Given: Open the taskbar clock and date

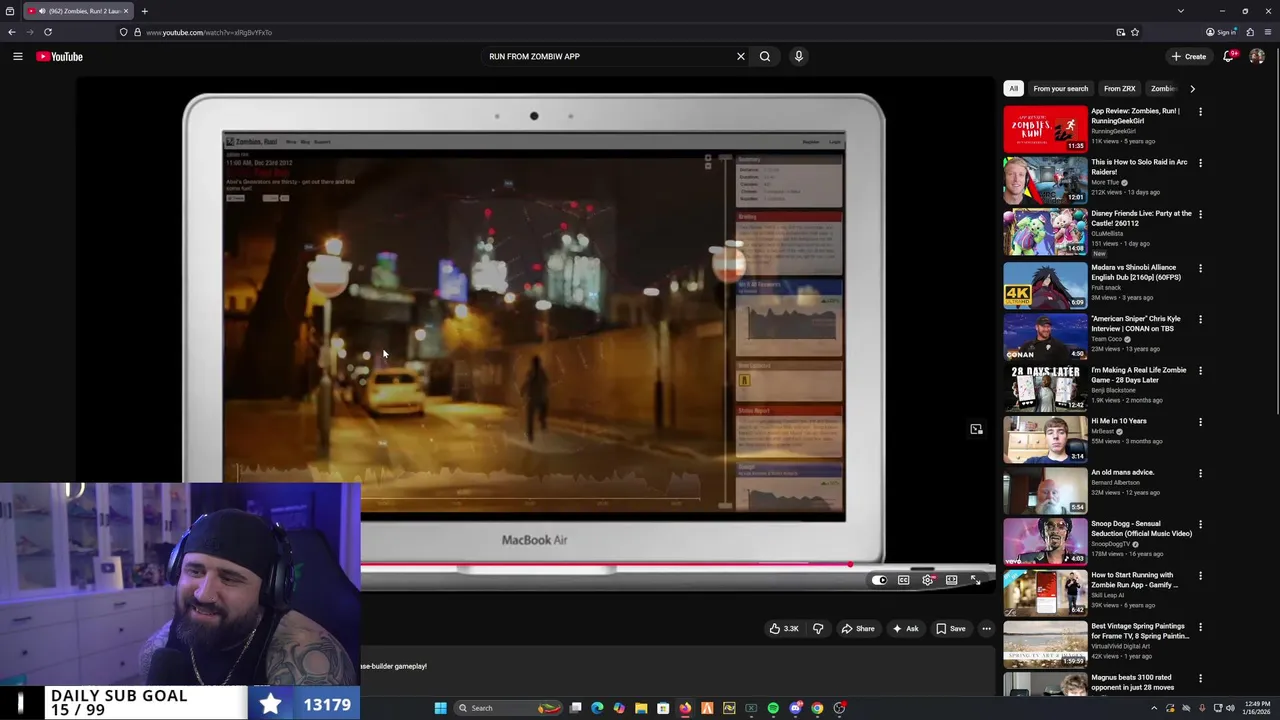Looking at the screenshot, I should (x=1257, y=708).
